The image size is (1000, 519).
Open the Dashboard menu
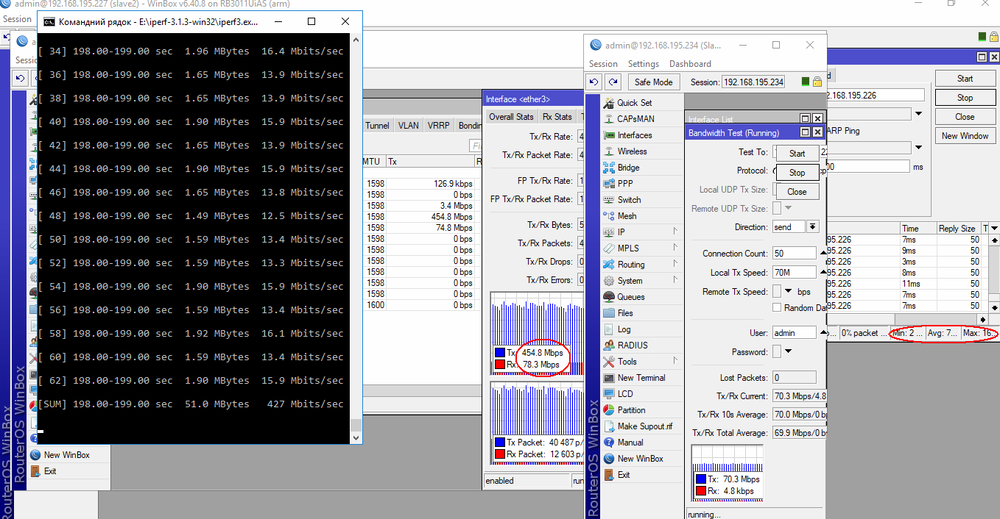click(690, 64)
